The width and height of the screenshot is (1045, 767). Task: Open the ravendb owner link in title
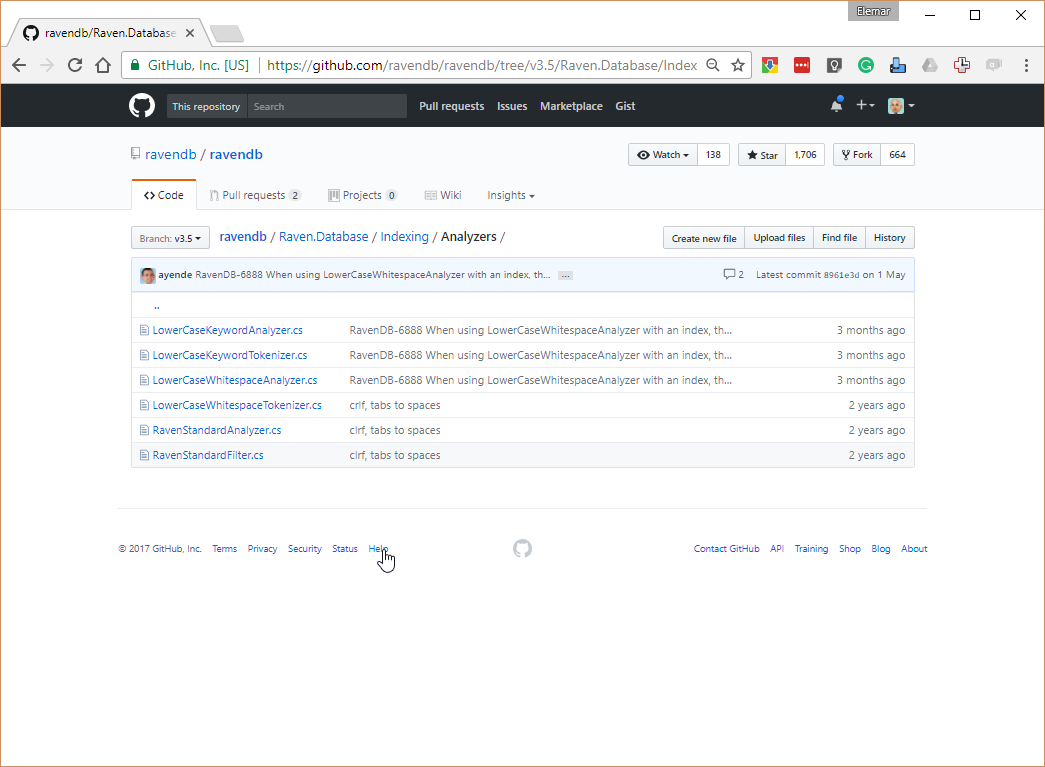pos(171,155)
